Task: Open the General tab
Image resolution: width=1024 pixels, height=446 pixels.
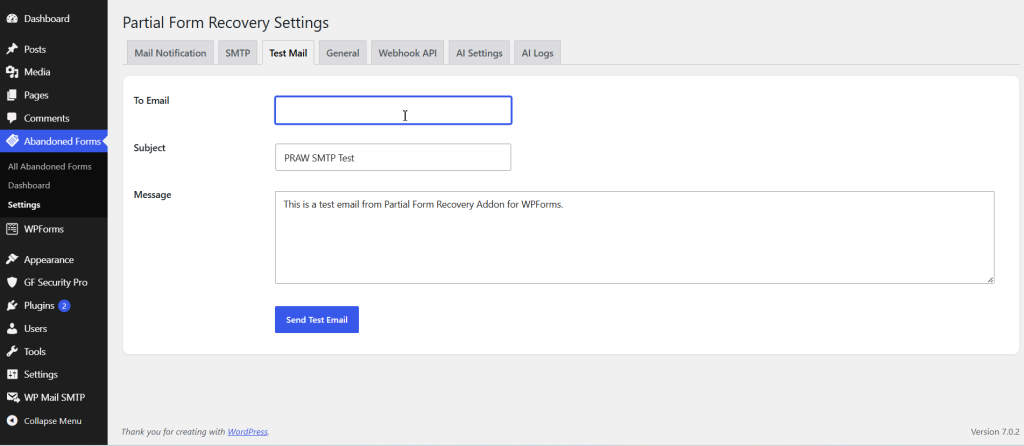Action: 343,53
